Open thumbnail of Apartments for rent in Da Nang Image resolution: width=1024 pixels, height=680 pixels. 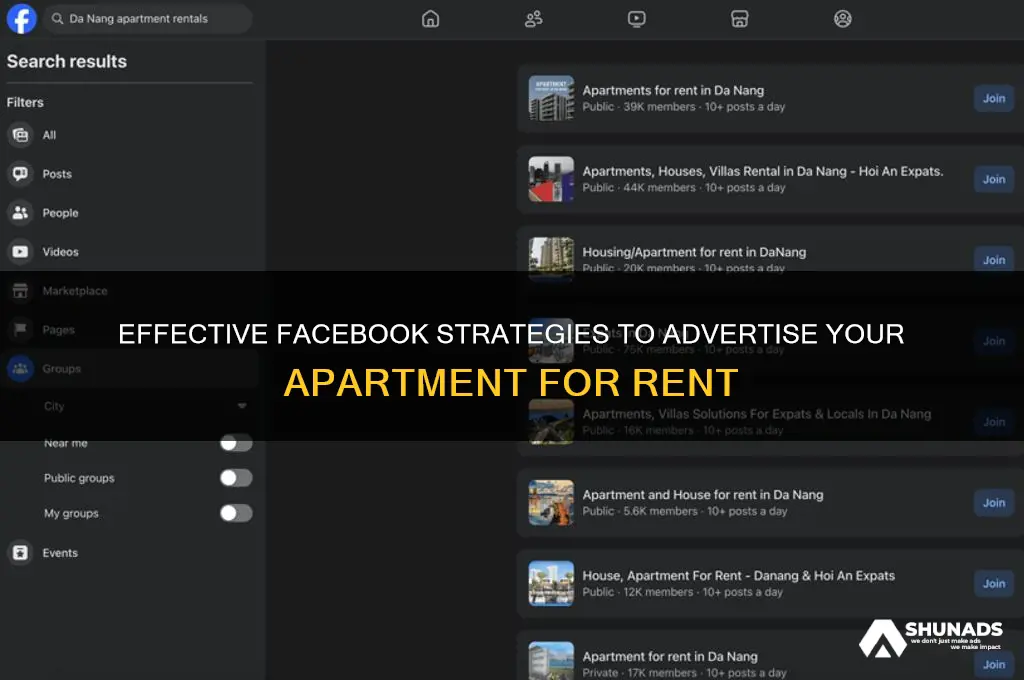551,99
